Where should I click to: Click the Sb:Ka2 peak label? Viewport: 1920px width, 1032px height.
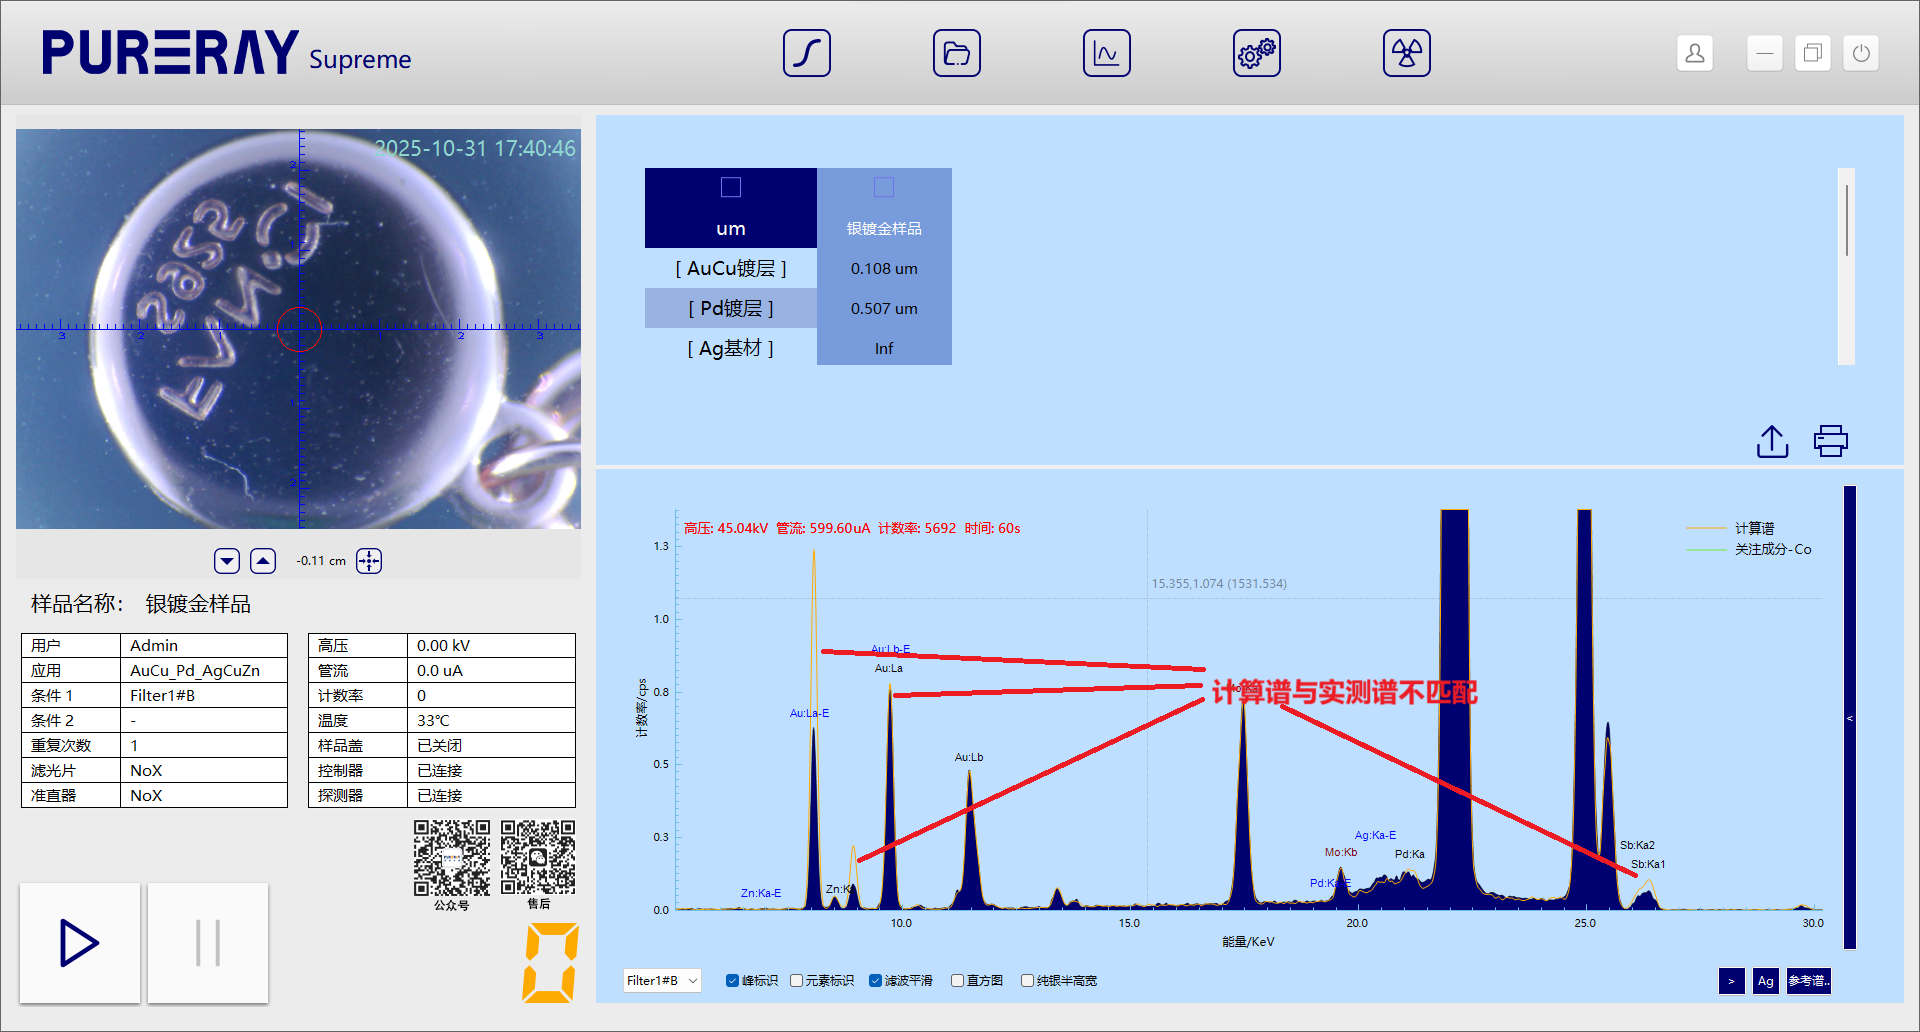pos(1637,845)
